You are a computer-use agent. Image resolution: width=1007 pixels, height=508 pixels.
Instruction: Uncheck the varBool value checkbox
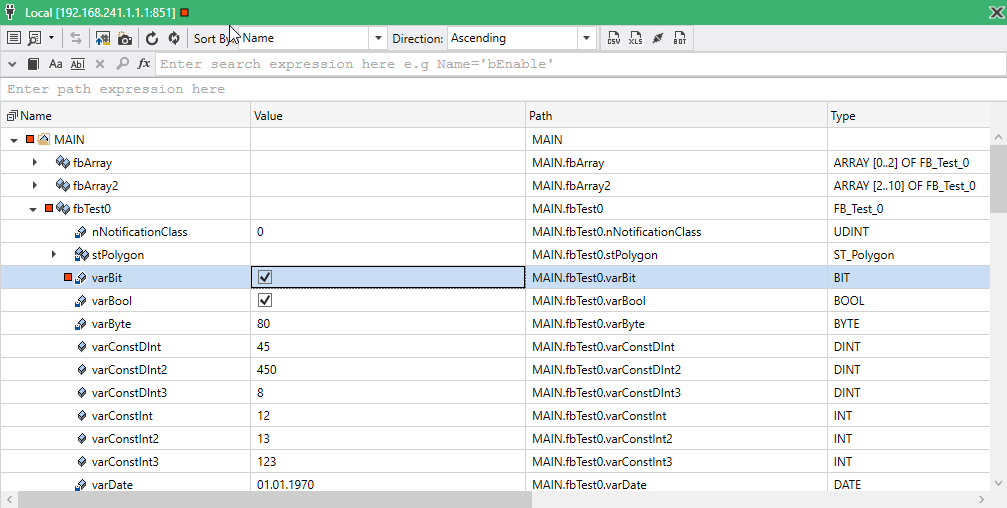click(265, 300)
